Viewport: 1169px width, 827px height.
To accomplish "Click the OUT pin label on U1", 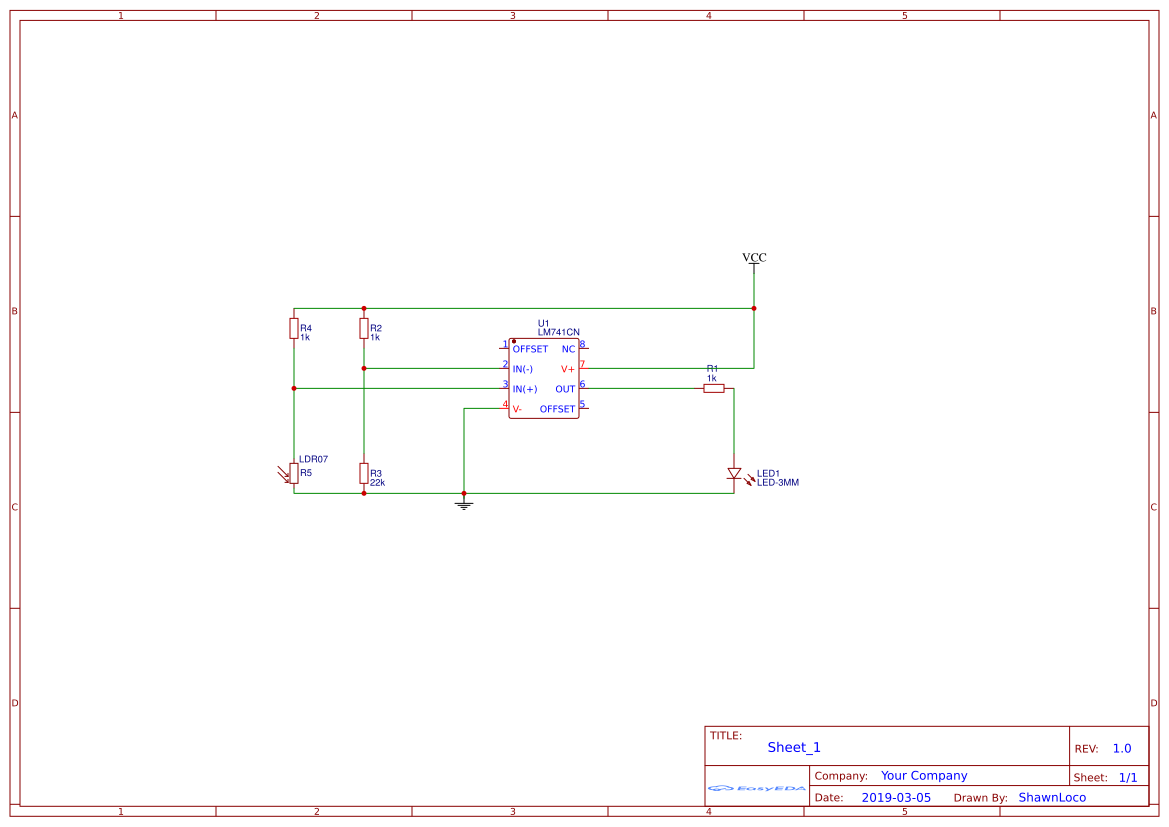I will [565, 389].
